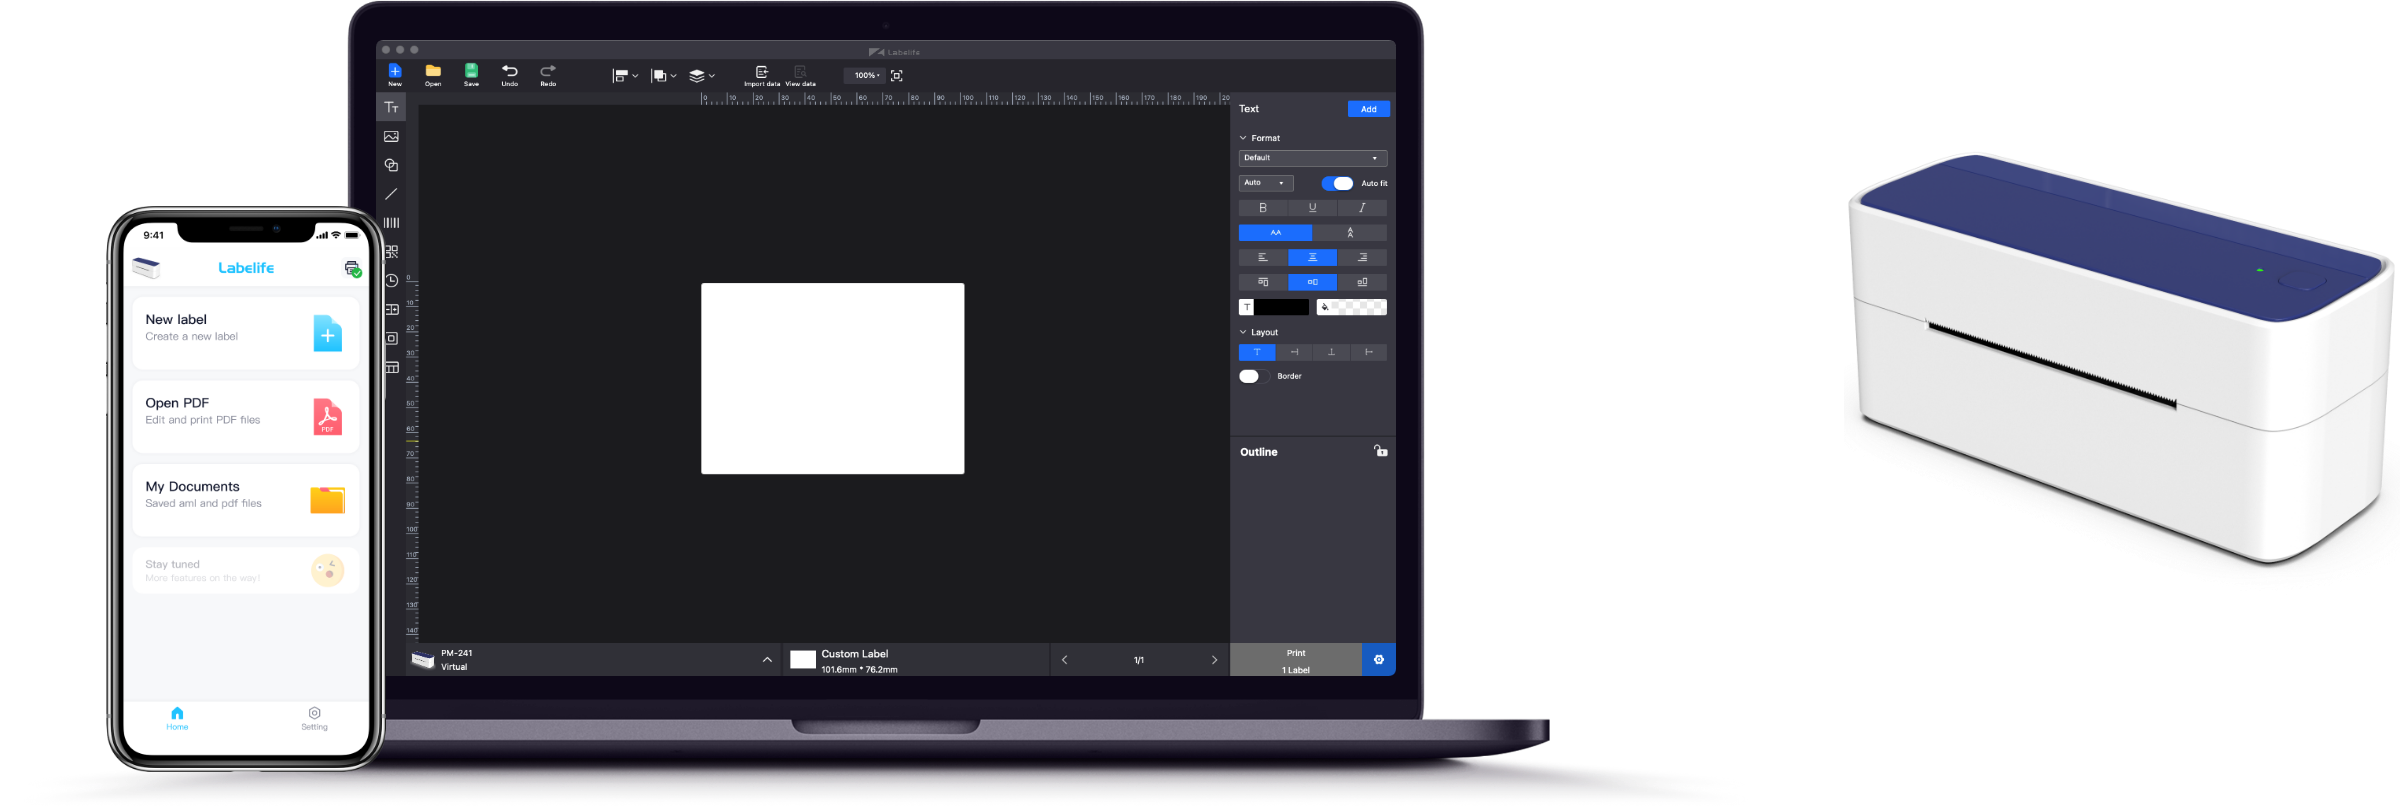The image size is (2400, 812).
Task: Click the fit-to-screen icon beside zoom
Action: coord(896,76)
